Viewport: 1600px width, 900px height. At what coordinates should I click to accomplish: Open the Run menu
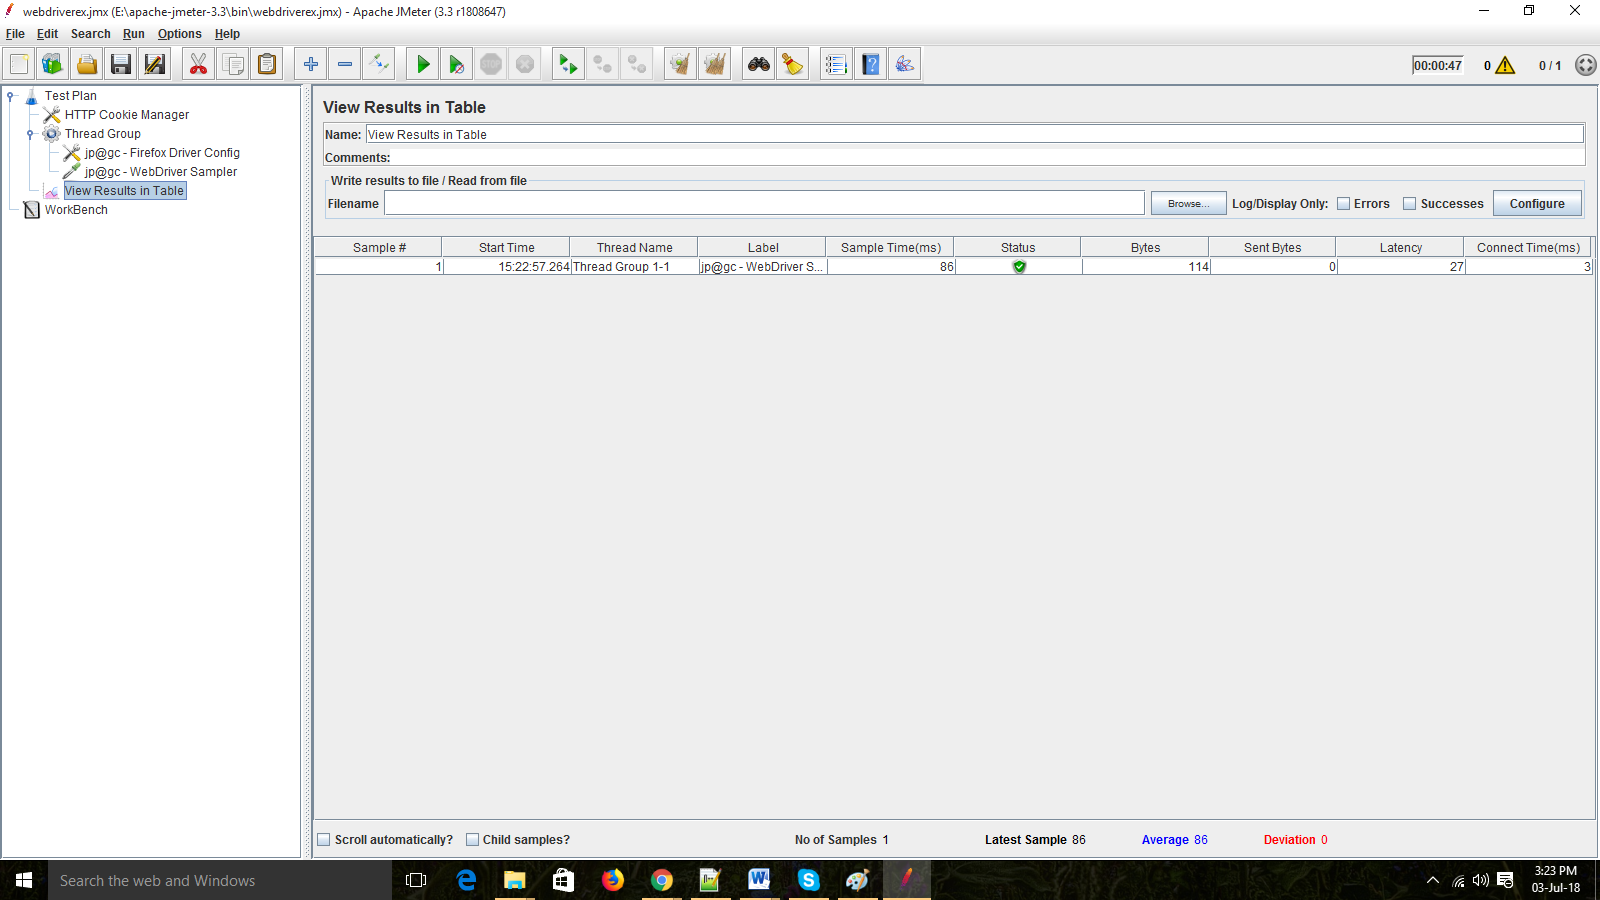click(134, 34)
